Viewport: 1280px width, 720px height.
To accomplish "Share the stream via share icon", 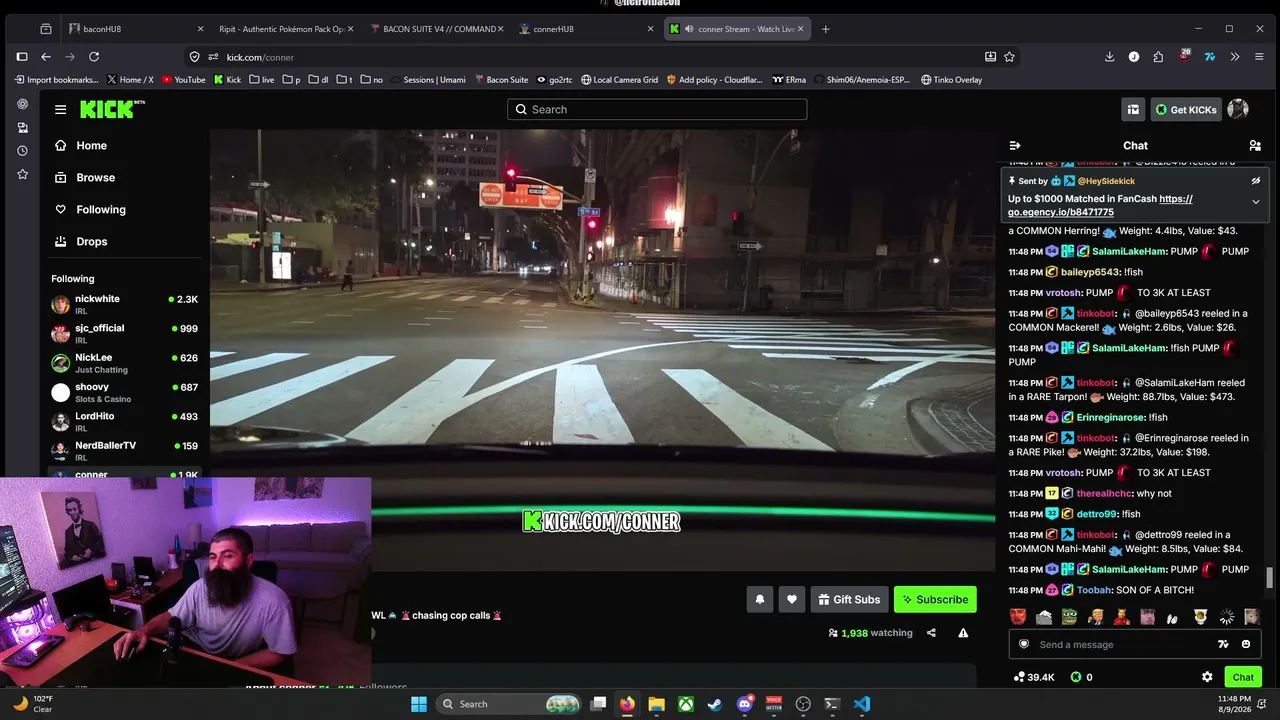I will click(931, 633).
